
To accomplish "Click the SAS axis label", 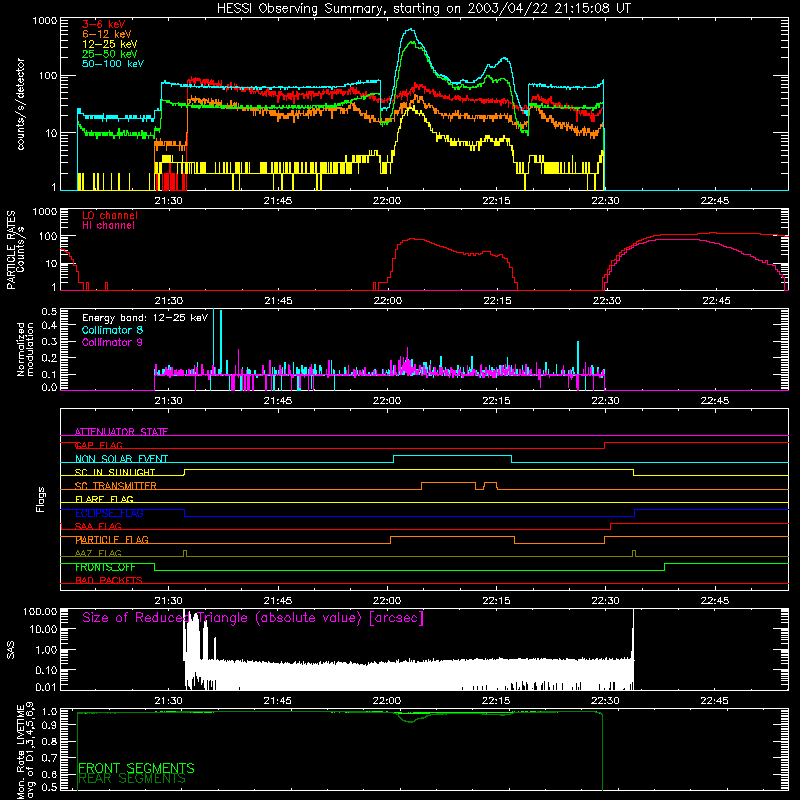I will [x=11, y=650].
